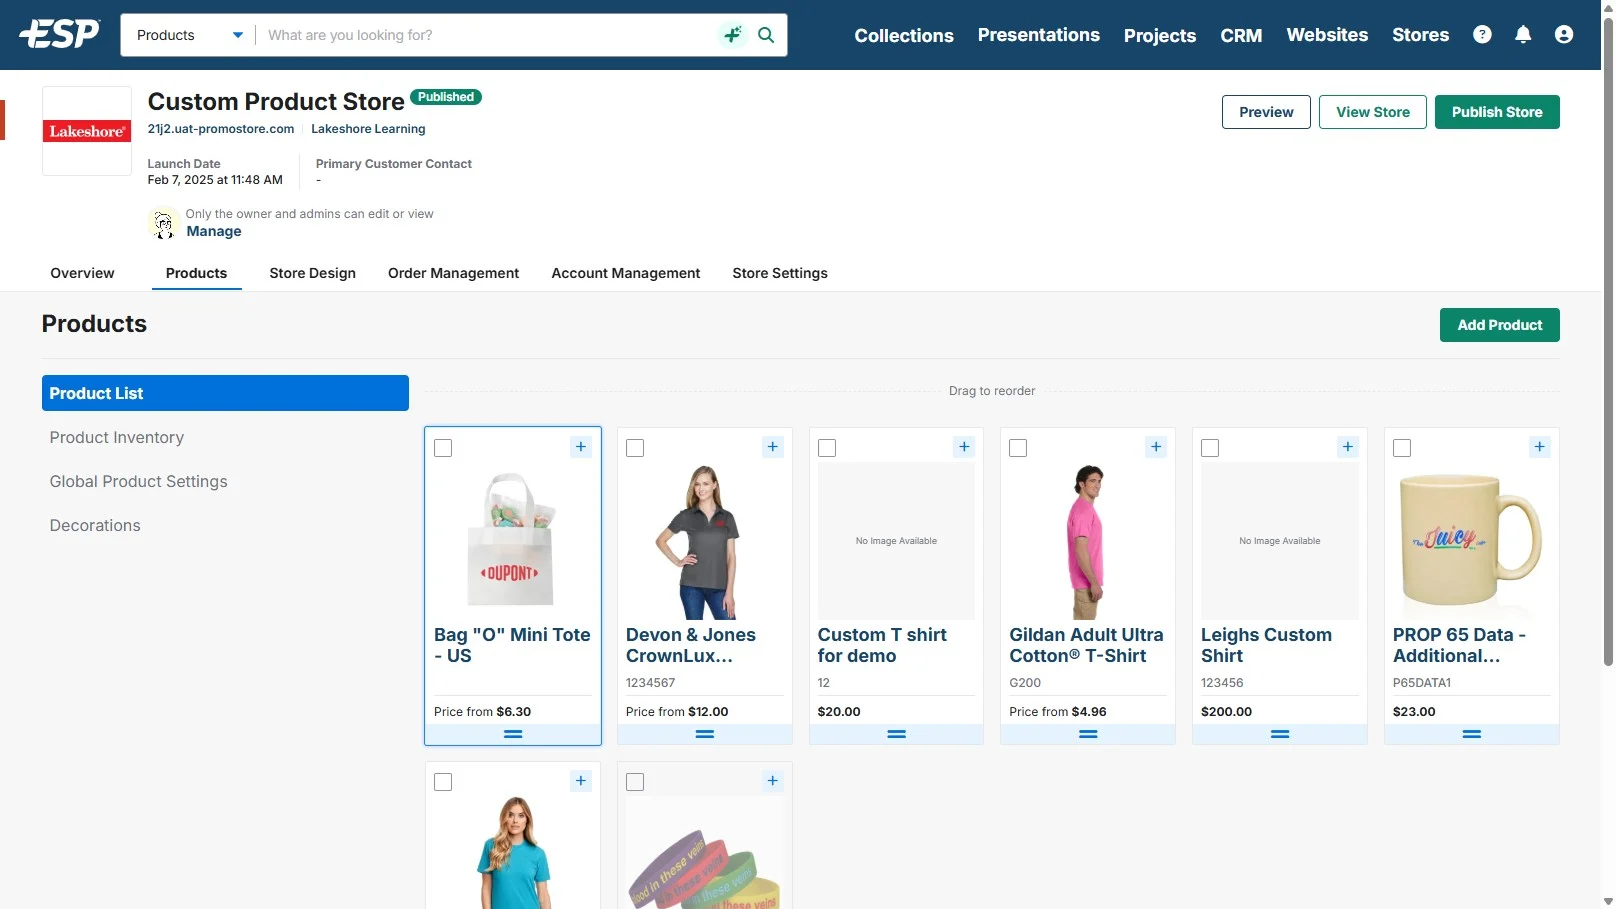Click the drag handle on Leighs Custom Shirt card
The image size is (1616, 909).
click(1280, 734)
